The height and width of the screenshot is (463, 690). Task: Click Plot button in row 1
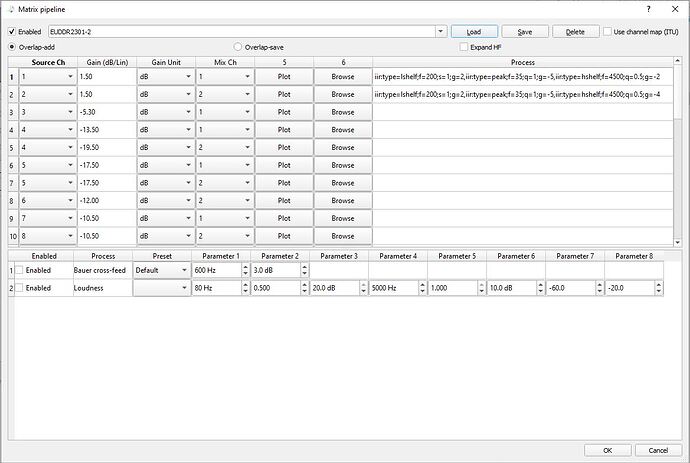[284, 77]
